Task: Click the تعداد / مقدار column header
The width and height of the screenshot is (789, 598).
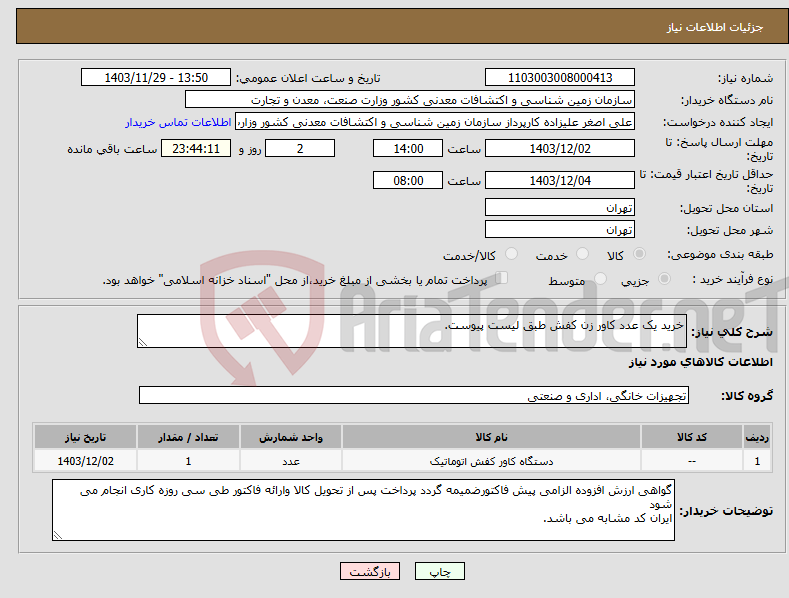Action: 188,437
